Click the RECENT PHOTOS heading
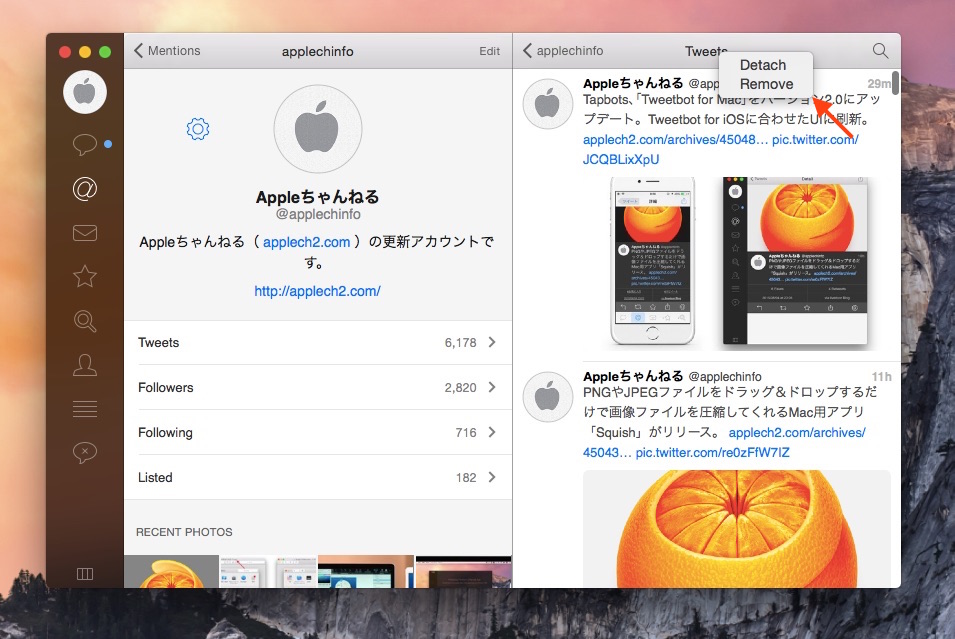The height and width of the screenshot is (639, 955). pyautogui.click(x=184, y=532)
